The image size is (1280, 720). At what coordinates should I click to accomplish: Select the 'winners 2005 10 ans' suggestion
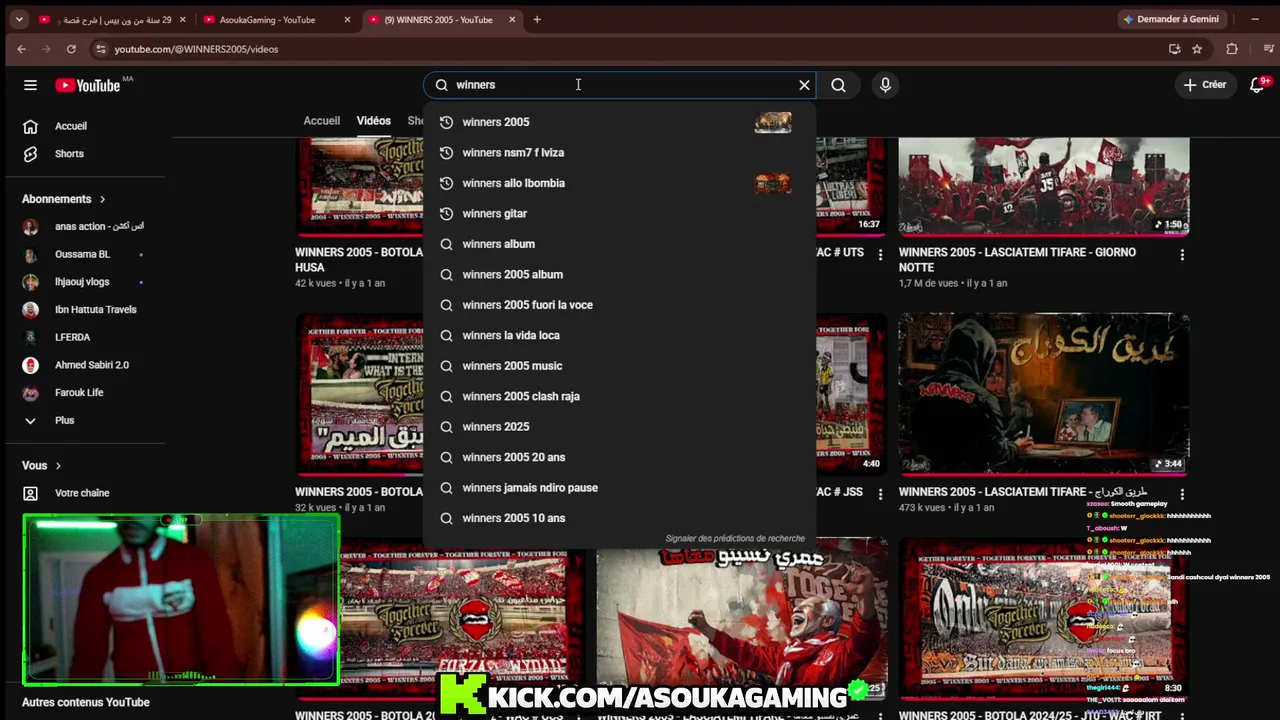620,518
